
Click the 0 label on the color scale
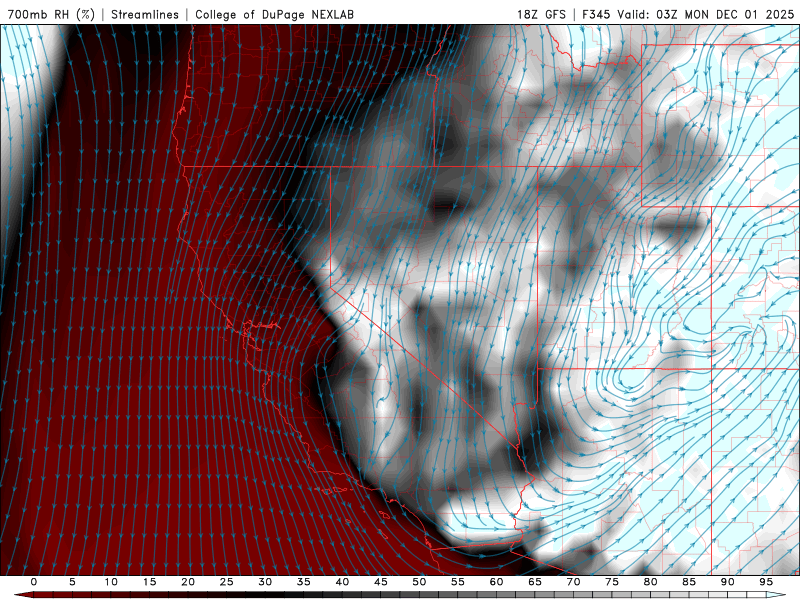click(34, 582)
